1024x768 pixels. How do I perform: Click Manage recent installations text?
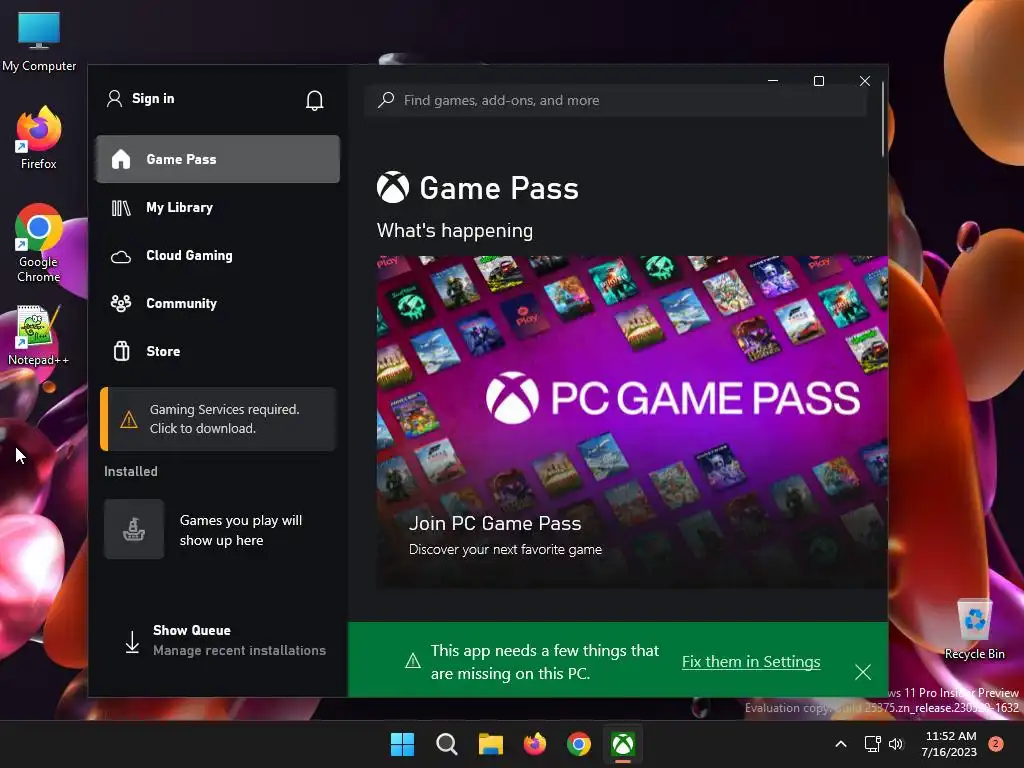tap(240, 650)
